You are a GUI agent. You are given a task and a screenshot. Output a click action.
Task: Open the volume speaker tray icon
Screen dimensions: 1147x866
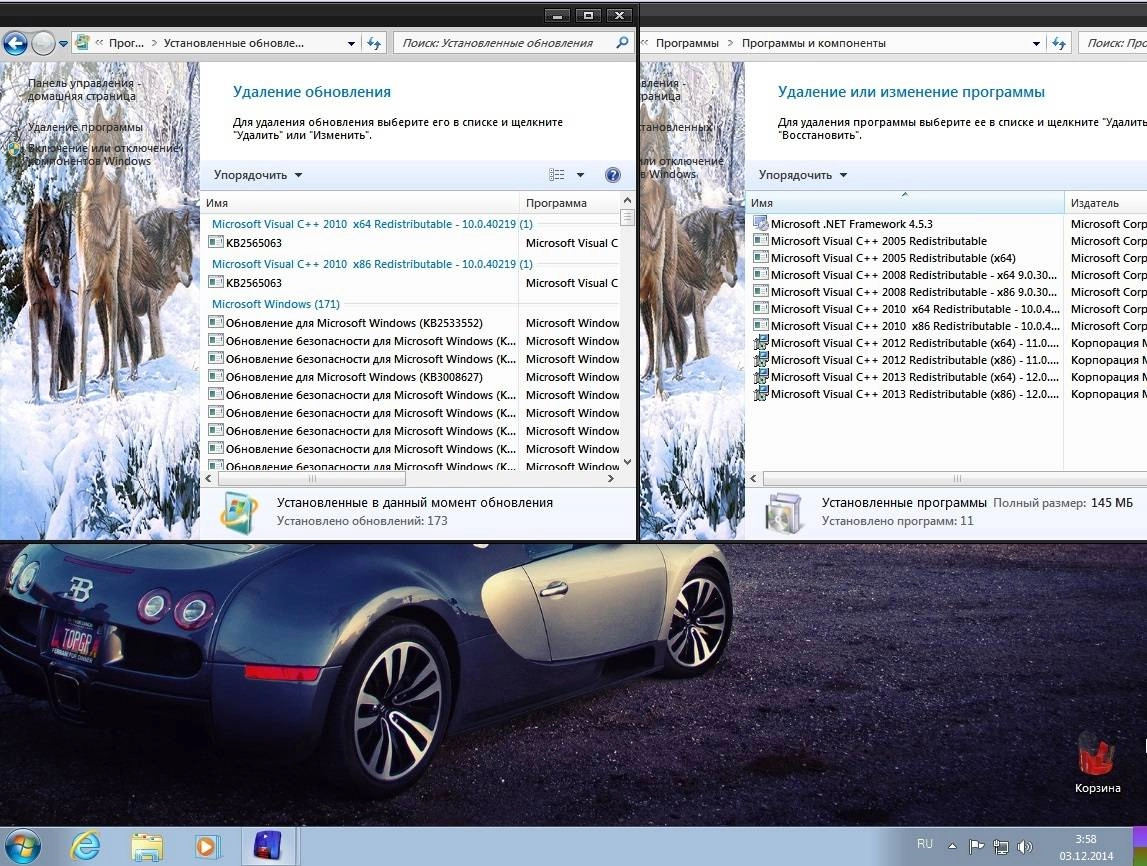point(1024,847)
